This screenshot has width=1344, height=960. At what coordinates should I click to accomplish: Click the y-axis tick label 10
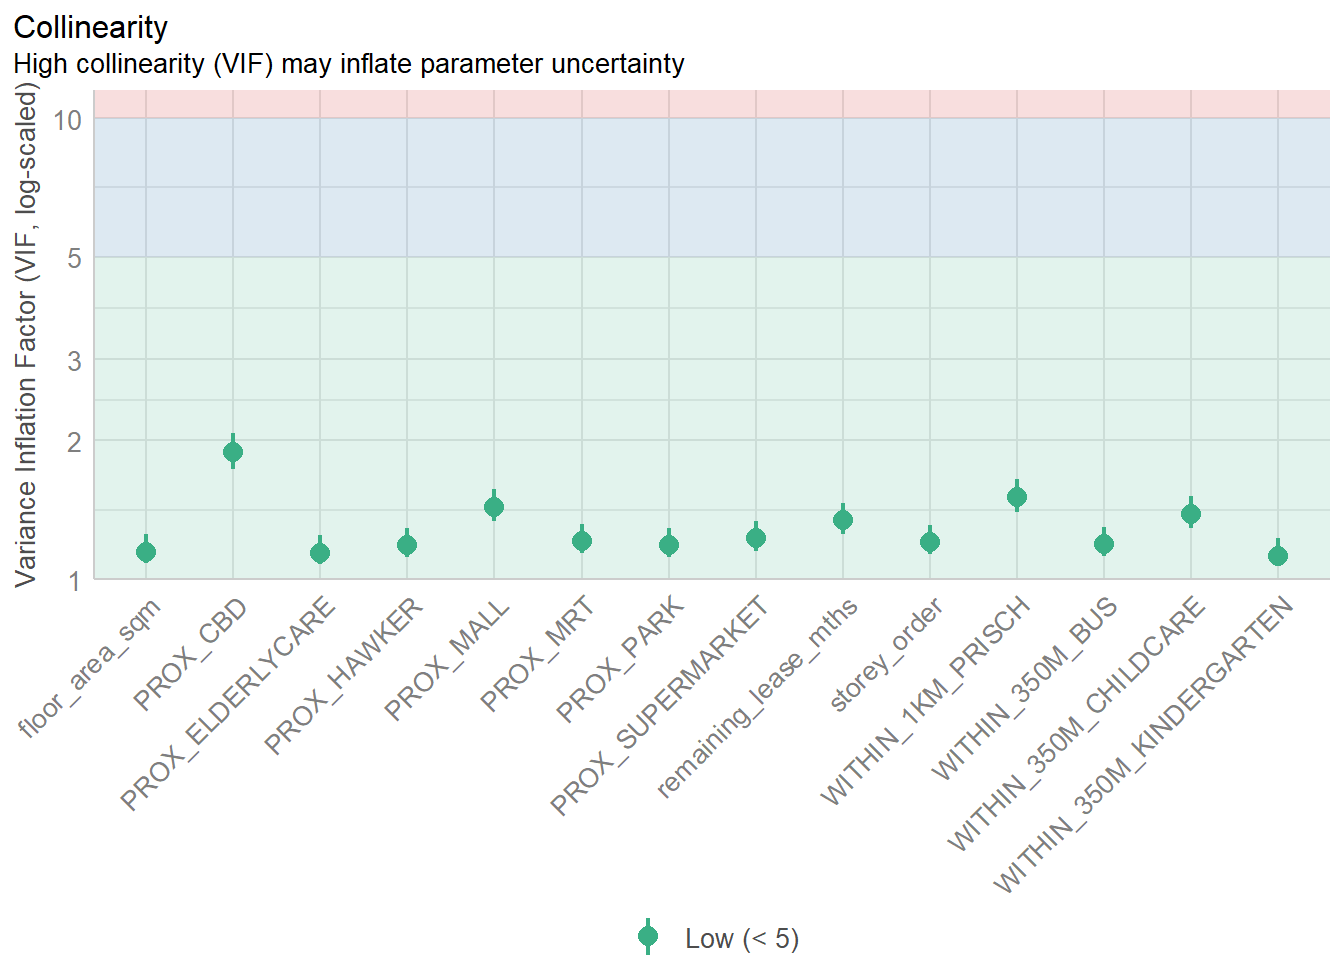[68, 120]
